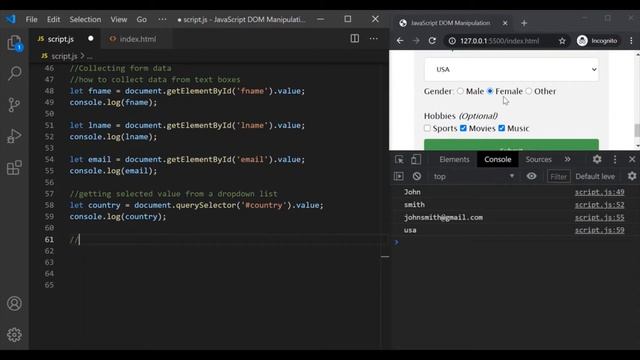Viewport: 640px width, 360px height.
Task: Open the Extensions view
Action: (x=14, y=167)
